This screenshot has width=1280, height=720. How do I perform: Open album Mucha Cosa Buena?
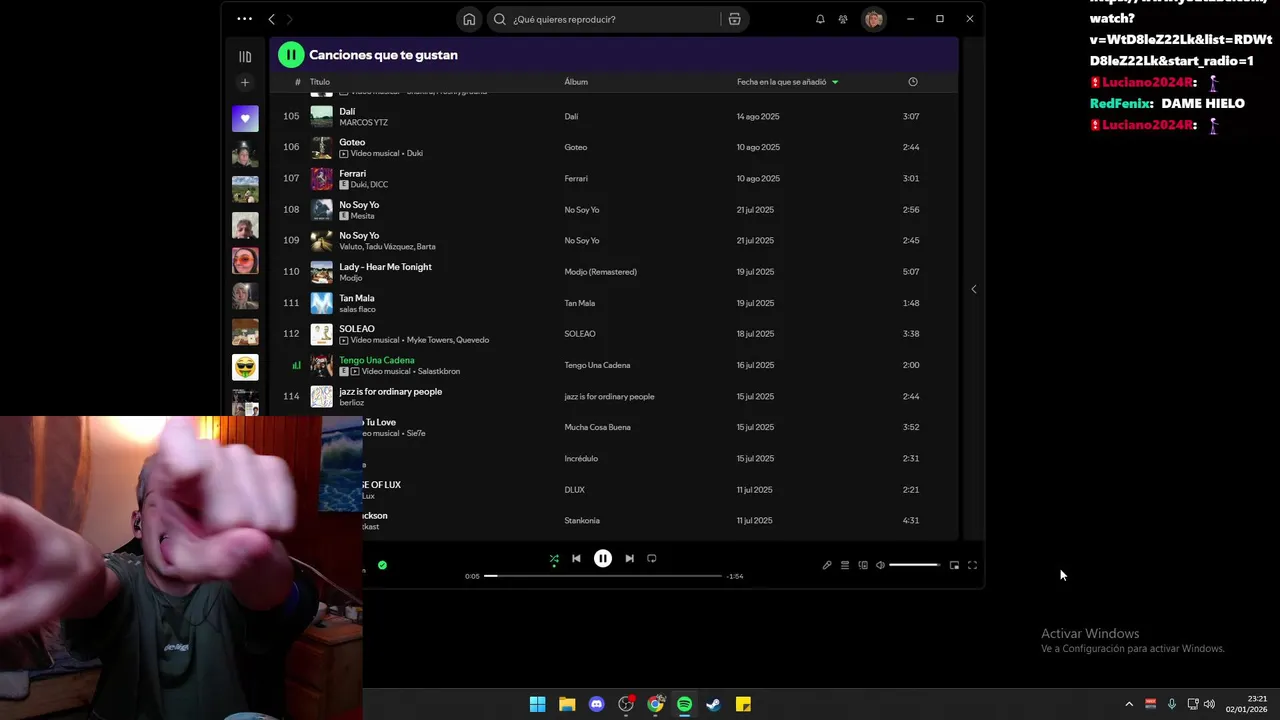(597, 427)
